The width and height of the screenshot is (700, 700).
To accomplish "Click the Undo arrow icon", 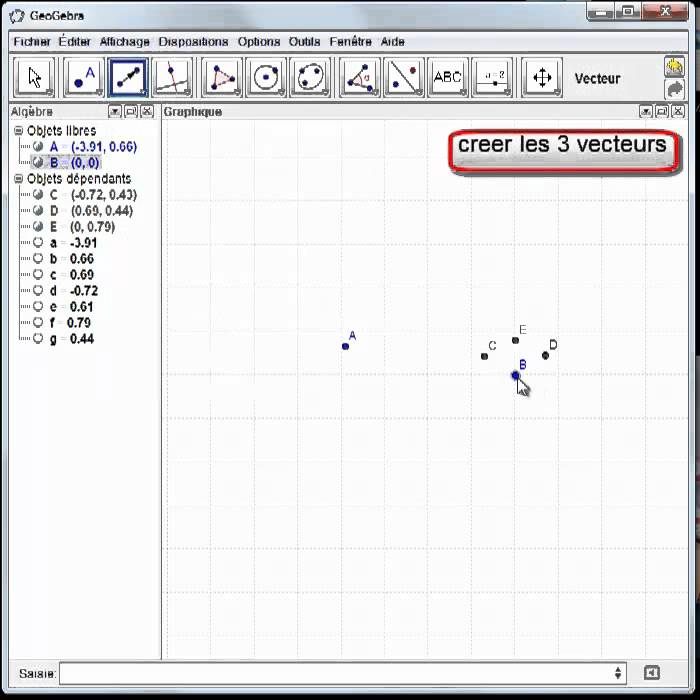I will [x=675, y=67].
